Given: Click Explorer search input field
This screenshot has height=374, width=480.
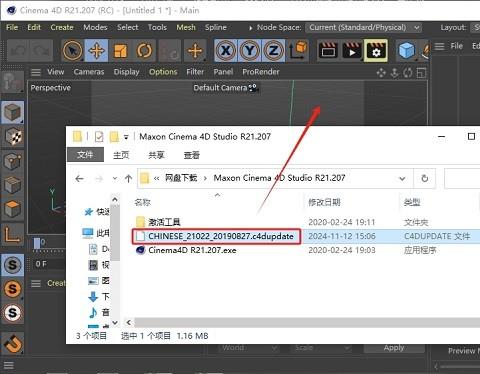Looking at the screenshot, I should (462, 178).
